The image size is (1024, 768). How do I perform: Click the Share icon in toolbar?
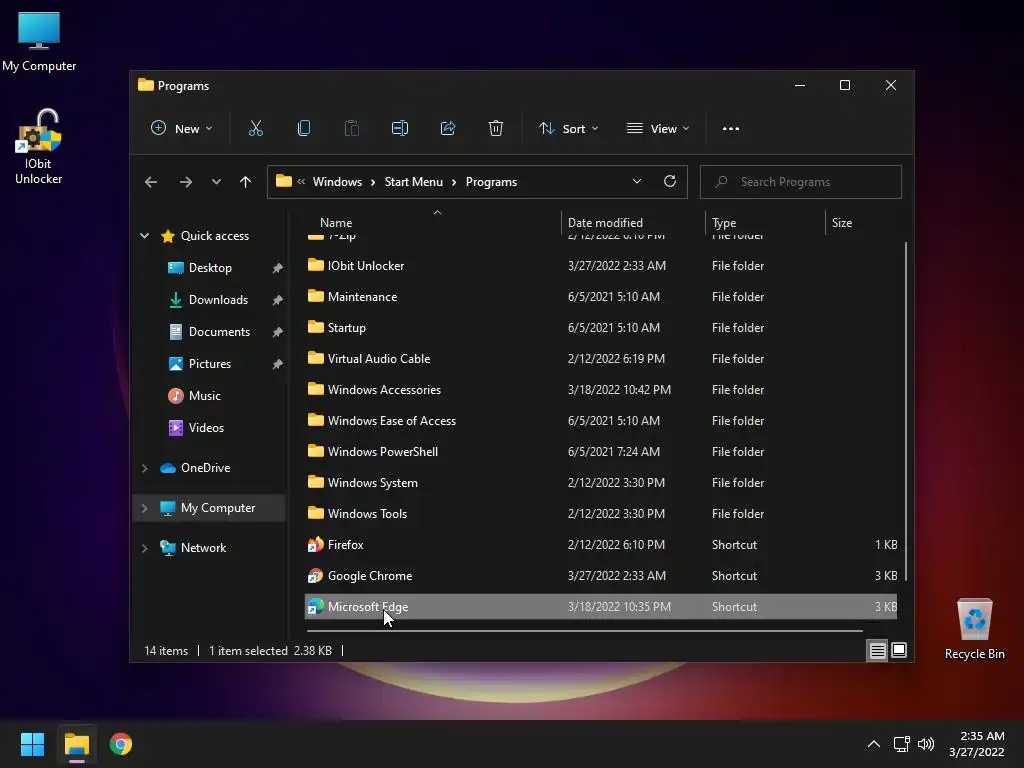(x=448, y=129)
